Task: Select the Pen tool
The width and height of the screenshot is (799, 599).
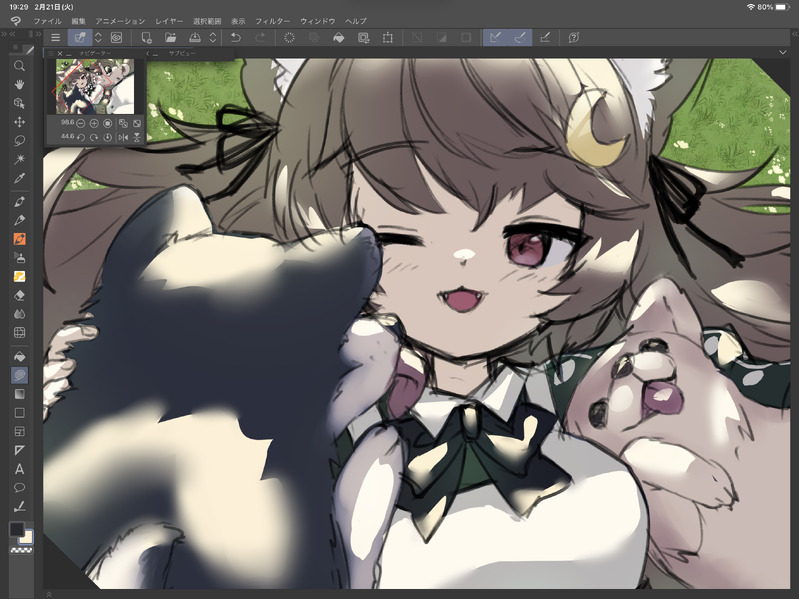Action: [19, 201]
